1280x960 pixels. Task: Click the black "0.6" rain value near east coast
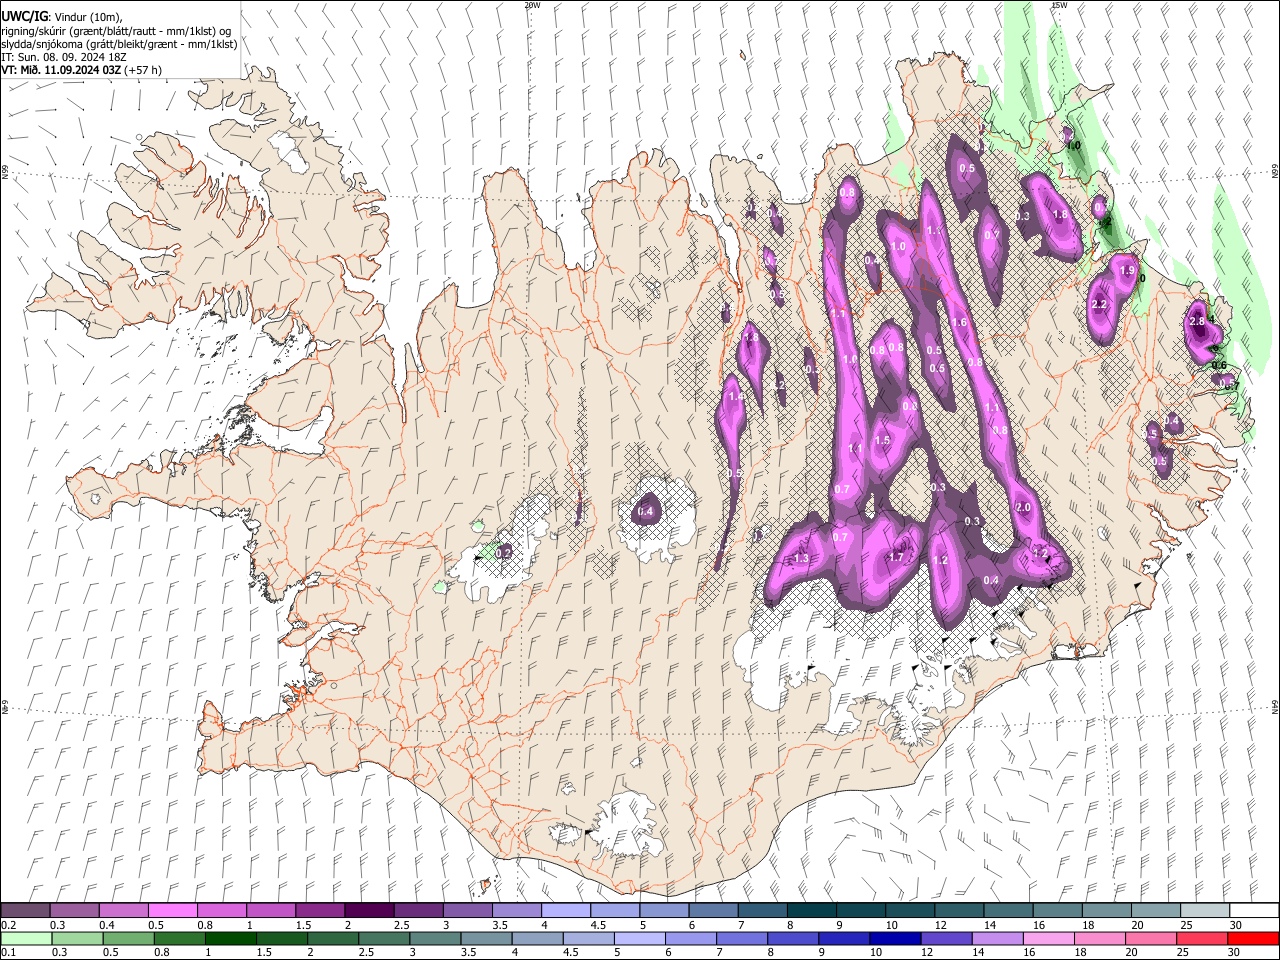pos(1219,365)
